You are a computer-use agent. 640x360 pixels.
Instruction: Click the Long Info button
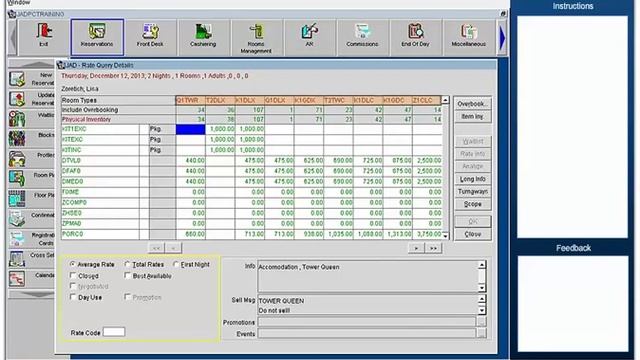[472, 179]
